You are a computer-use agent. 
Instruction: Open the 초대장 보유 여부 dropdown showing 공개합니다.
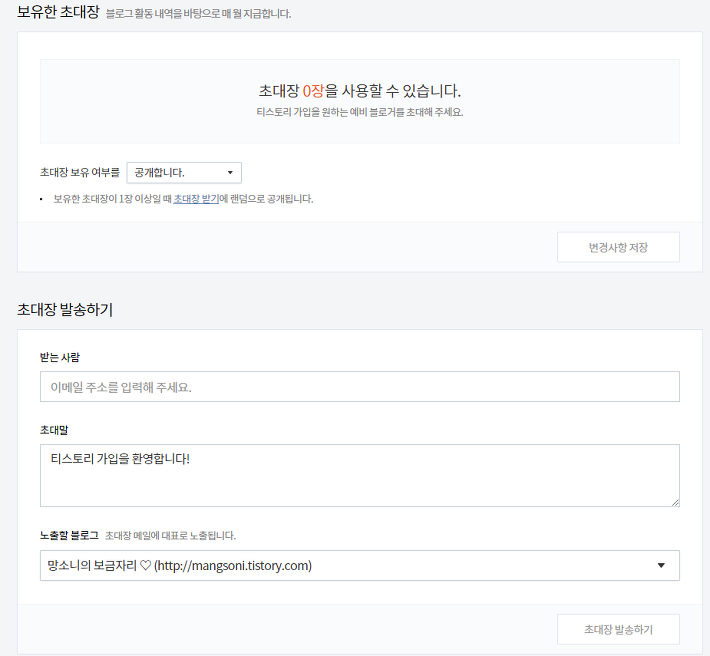[x=184, y=172]
